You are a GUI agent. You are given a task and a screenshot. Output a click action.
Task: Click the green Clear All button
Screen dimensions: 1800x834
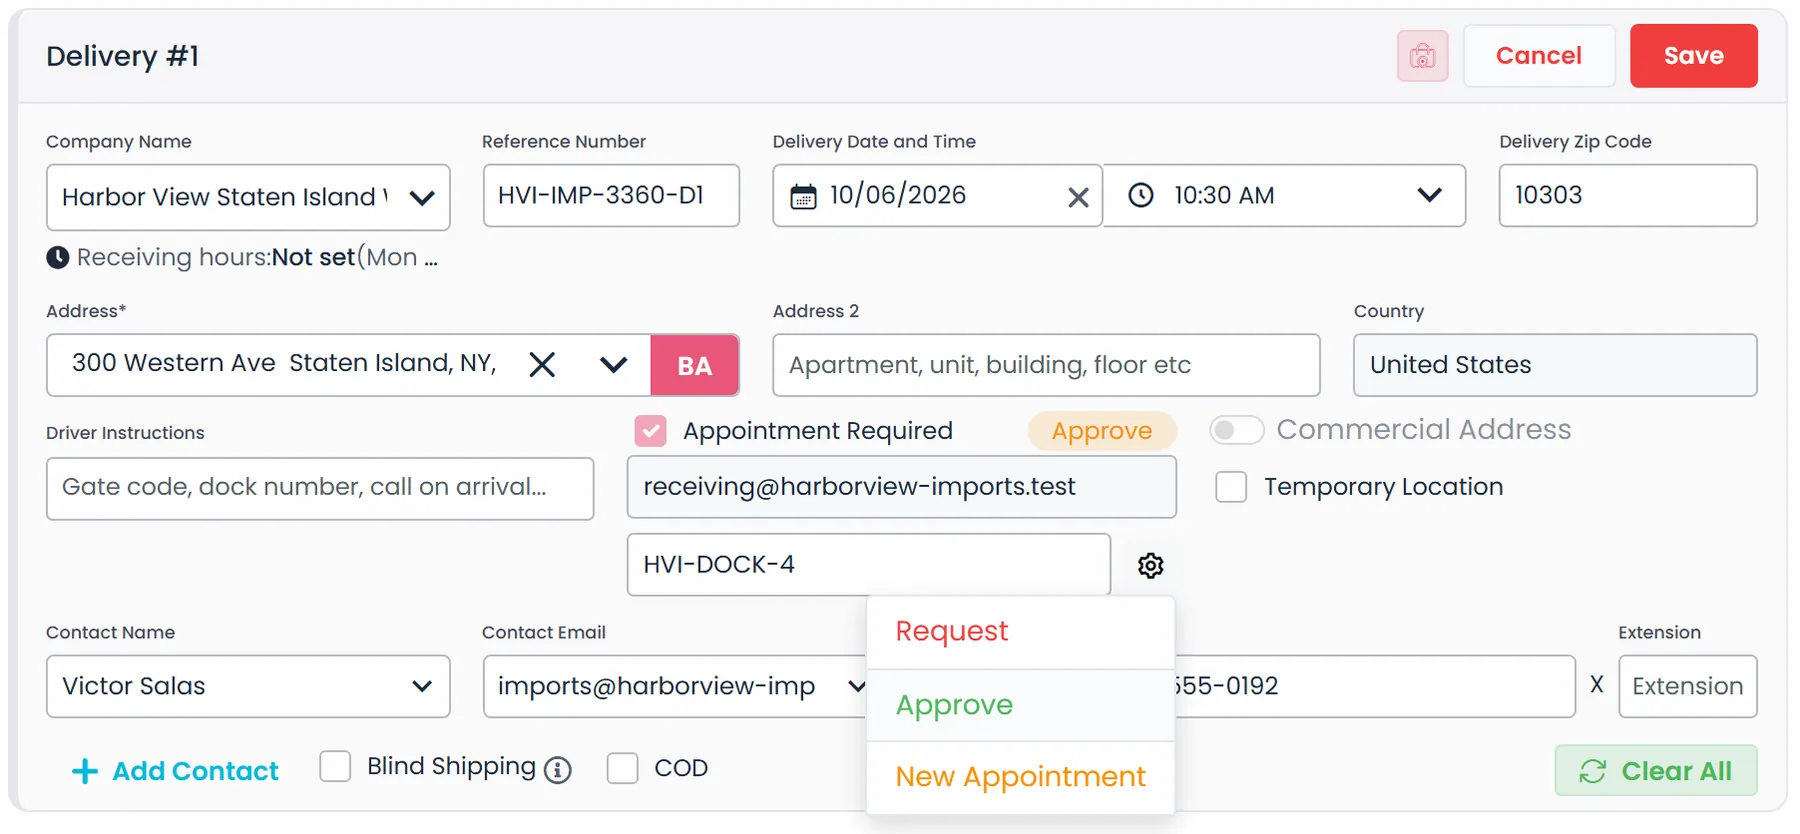tap(1655, 771)
